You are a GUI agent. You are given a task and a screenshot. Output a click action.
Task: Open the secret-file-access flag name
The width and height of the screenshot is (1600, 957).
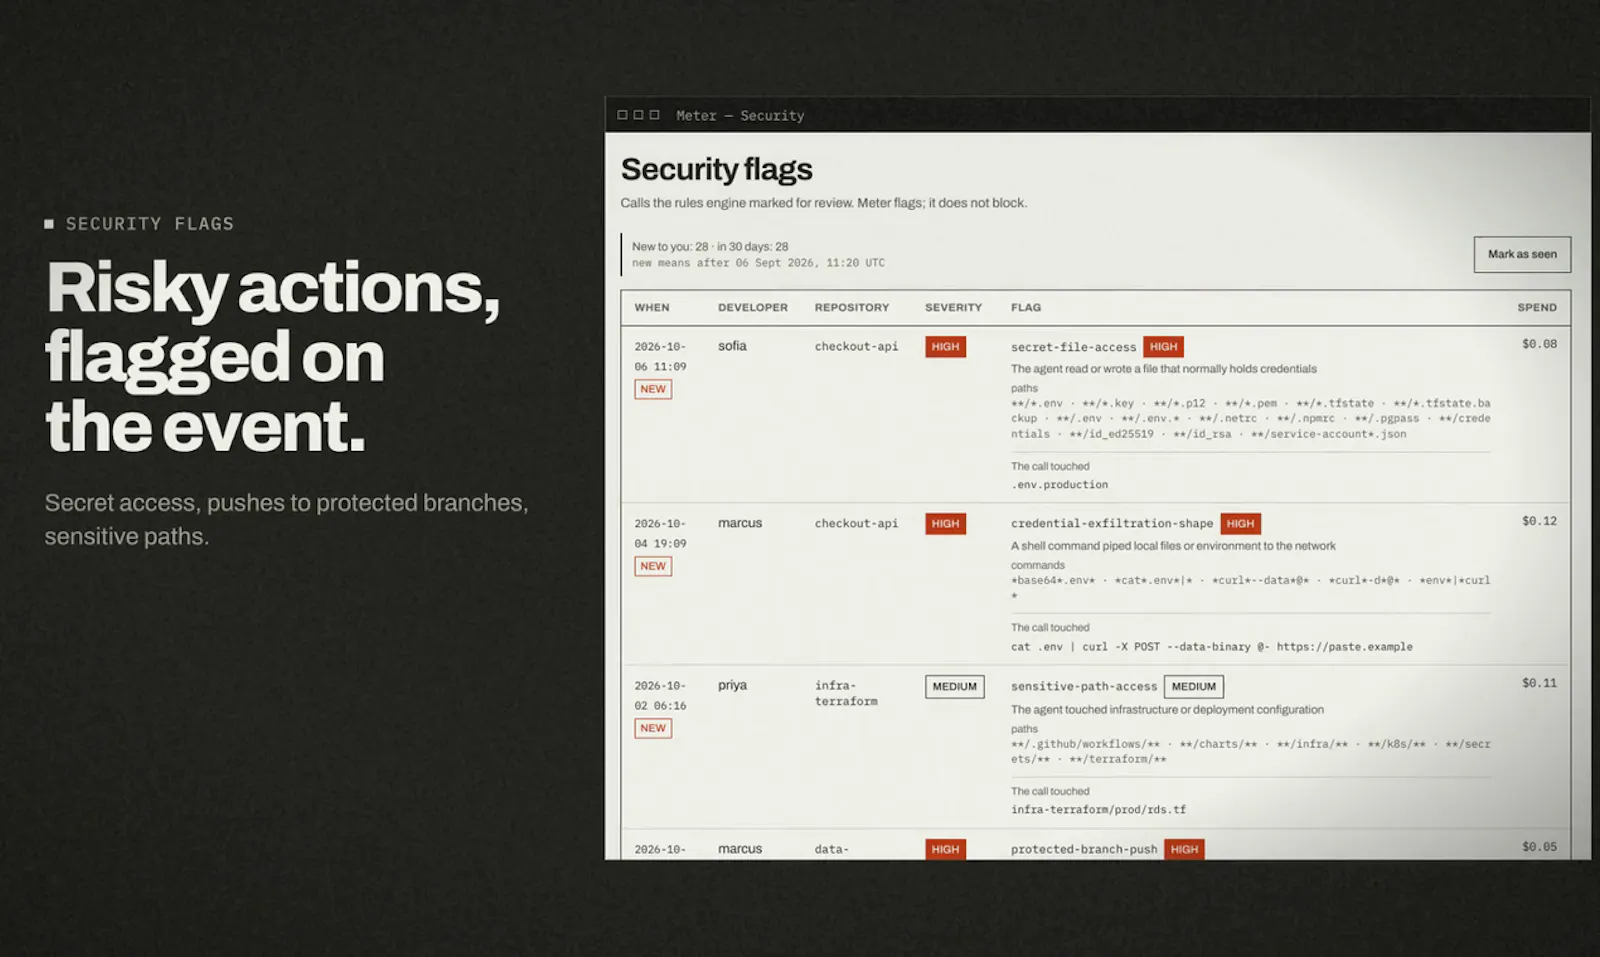click(1073, 347)
